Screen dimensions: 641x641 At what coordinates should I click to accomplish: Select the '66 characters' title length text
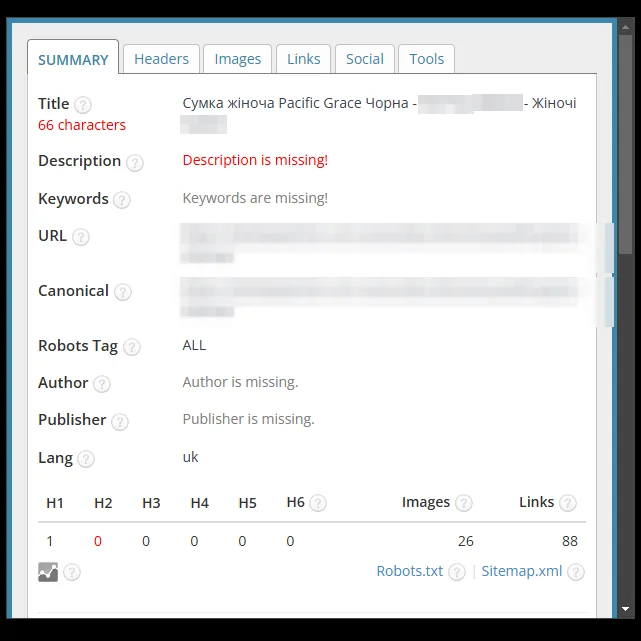(82, 125)
